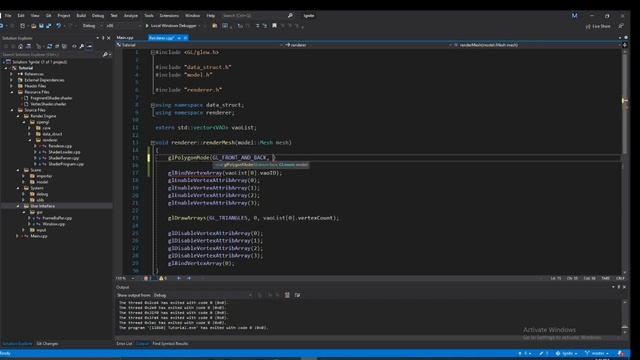Select the User Interface folder
The height and width of the screenshot is (360, 640).
coord(42,206)
